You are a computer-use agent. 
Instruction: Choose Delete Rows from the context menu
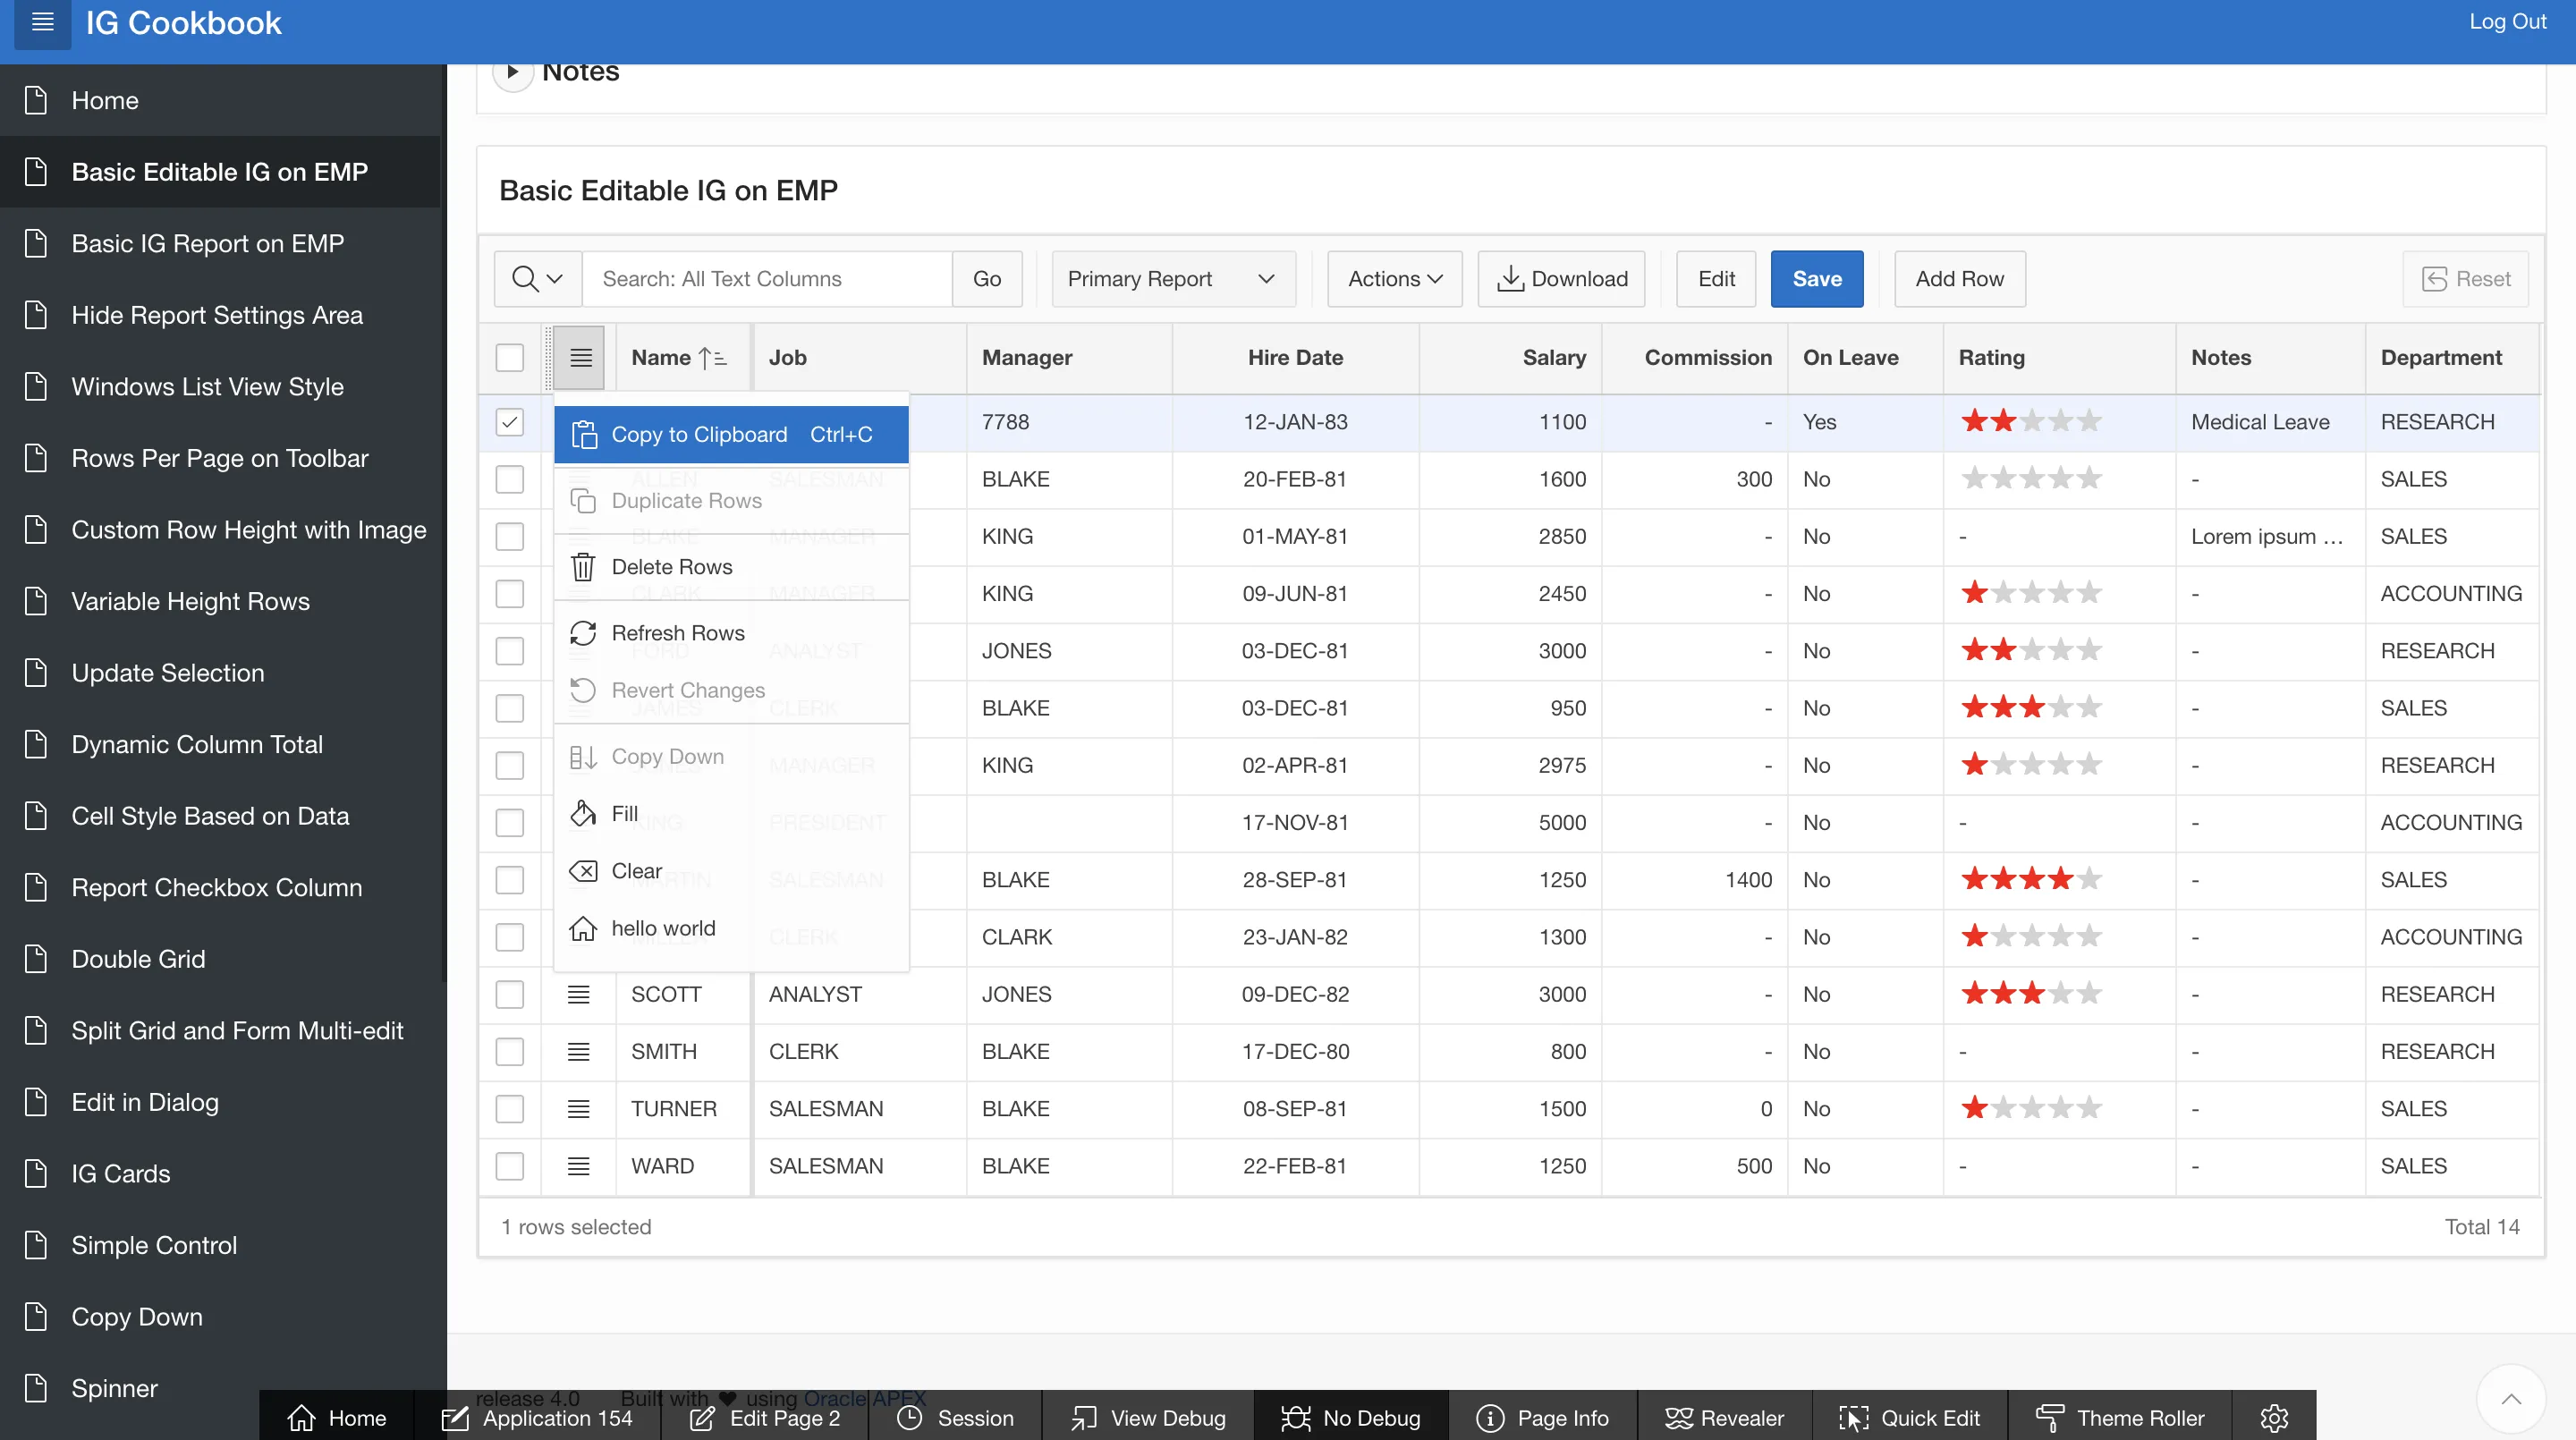tap(671, 567)
